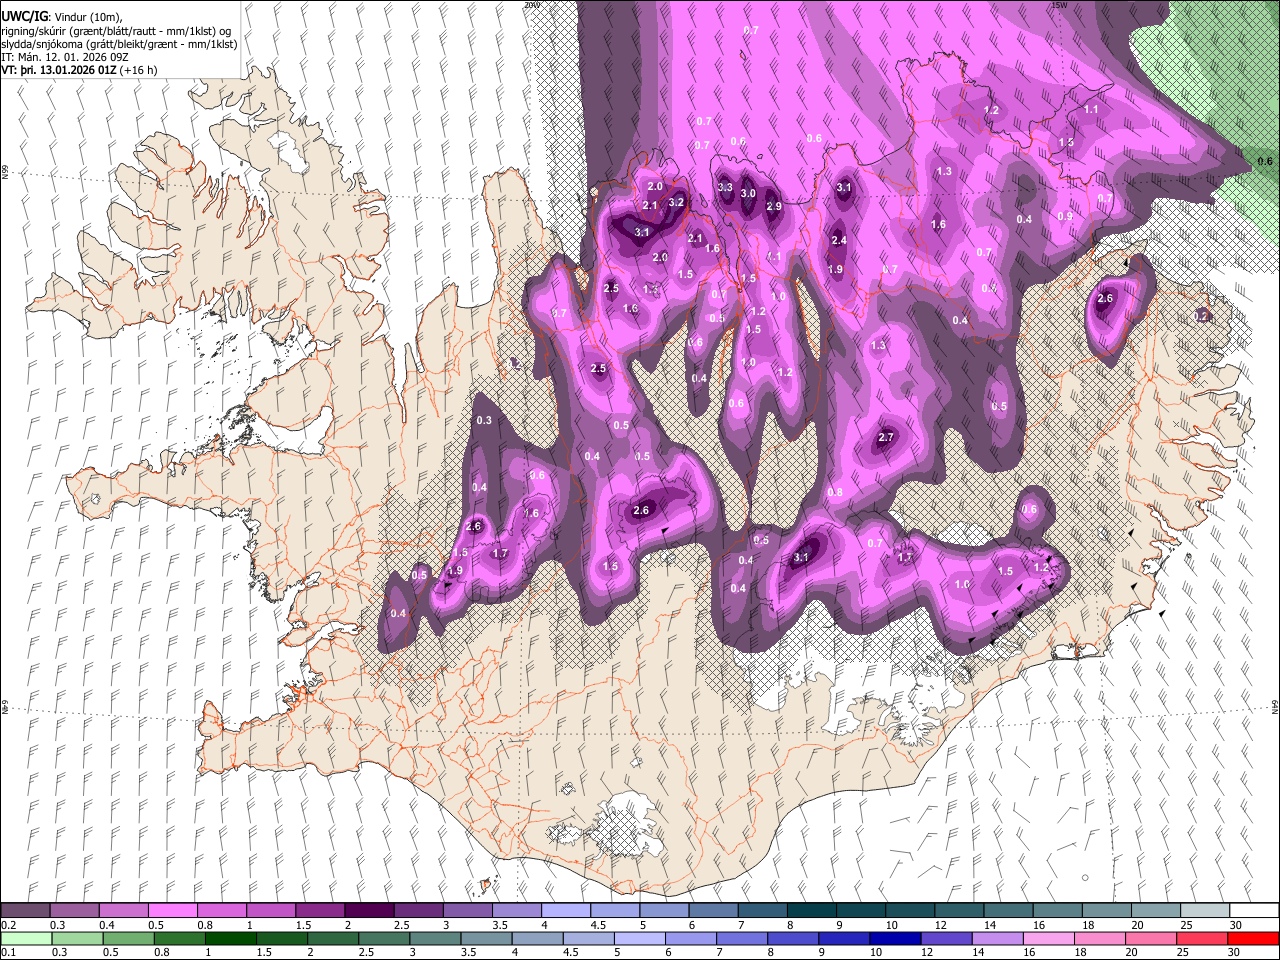Image resolution: width=1280 pixels, height=960 pixels.
Task: Choose the pale grey 25 swatch in snow legend
Action: [x=1205, y=911]
